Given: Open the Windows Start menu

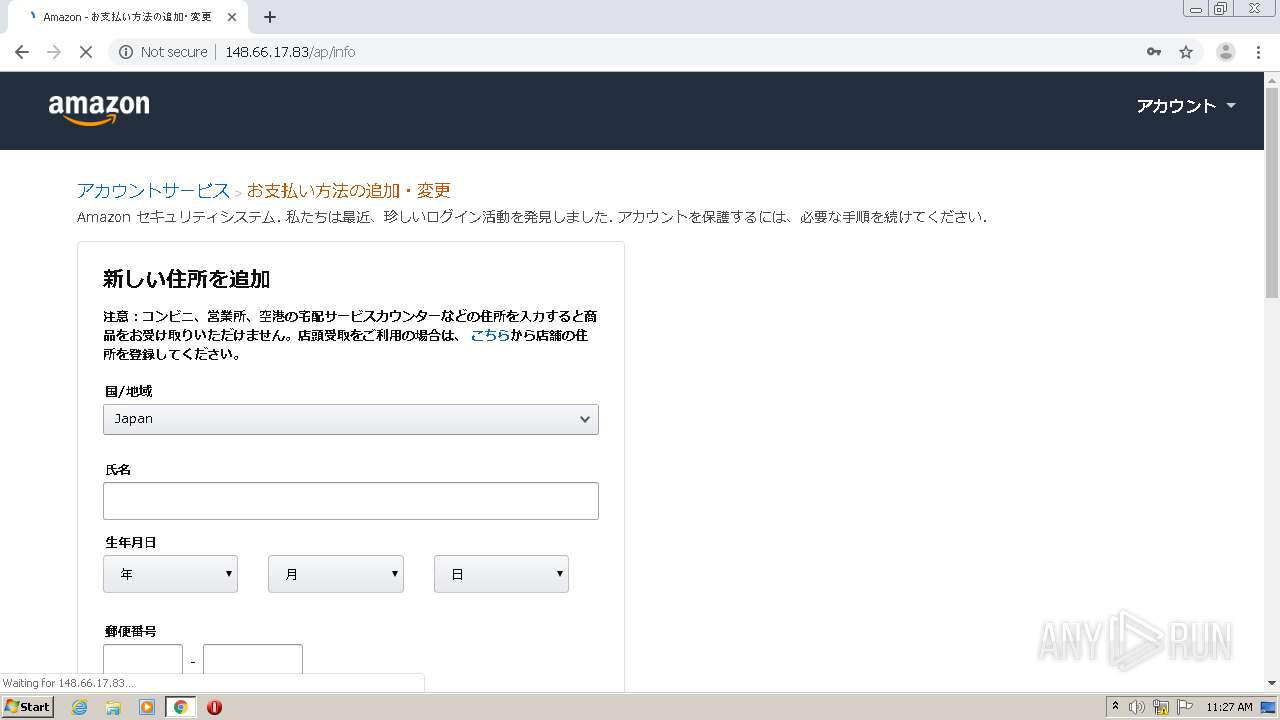Looking at the screenshot, I should coord(27,707).
